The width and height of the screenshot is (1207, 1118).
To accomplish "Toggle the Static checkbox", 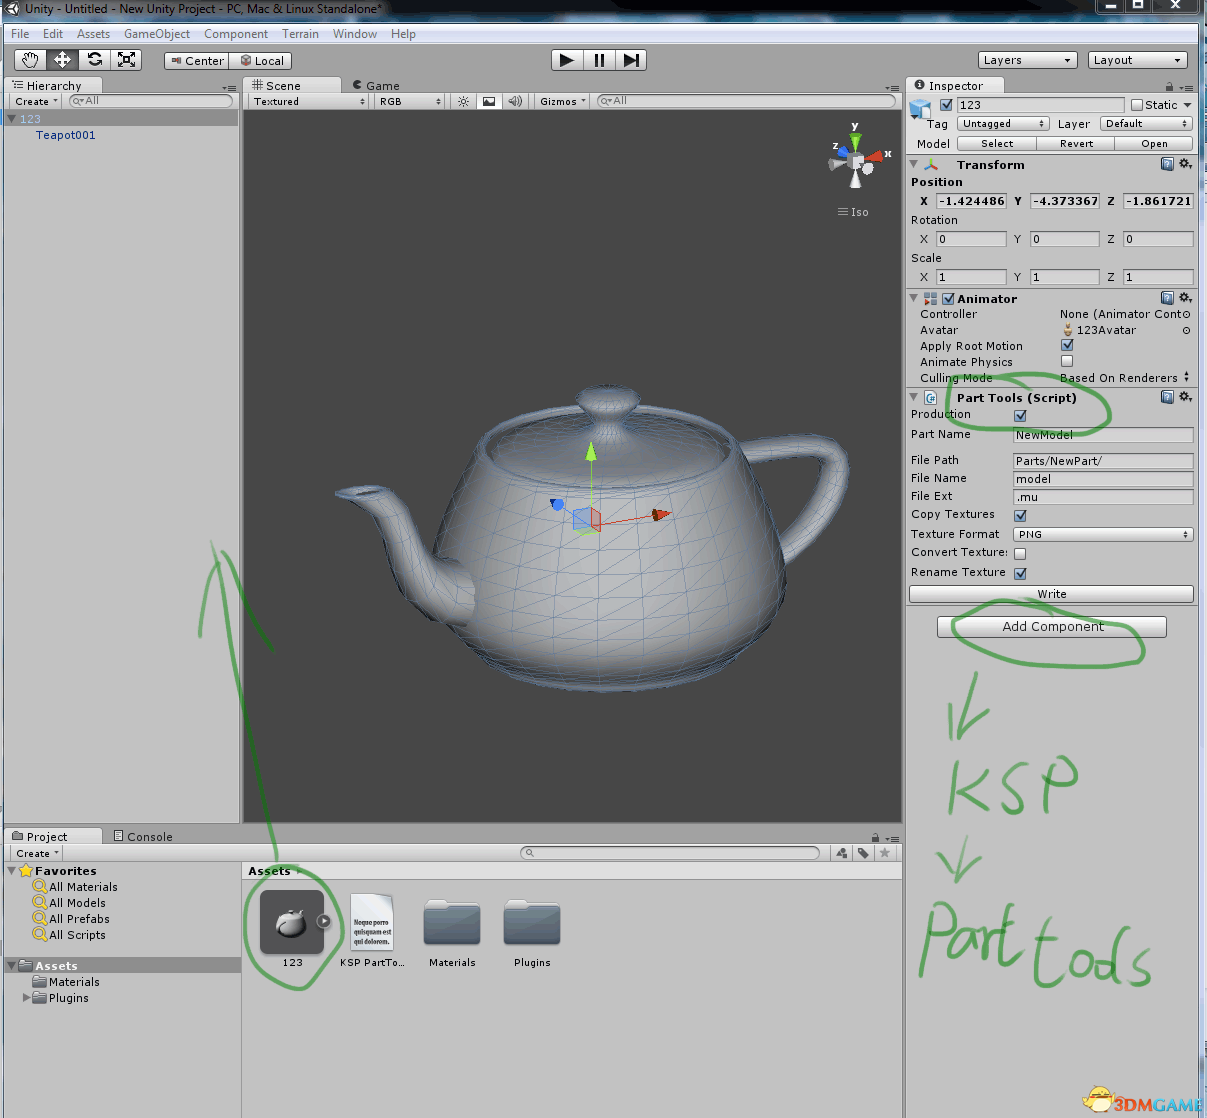I will point(1137,105).
